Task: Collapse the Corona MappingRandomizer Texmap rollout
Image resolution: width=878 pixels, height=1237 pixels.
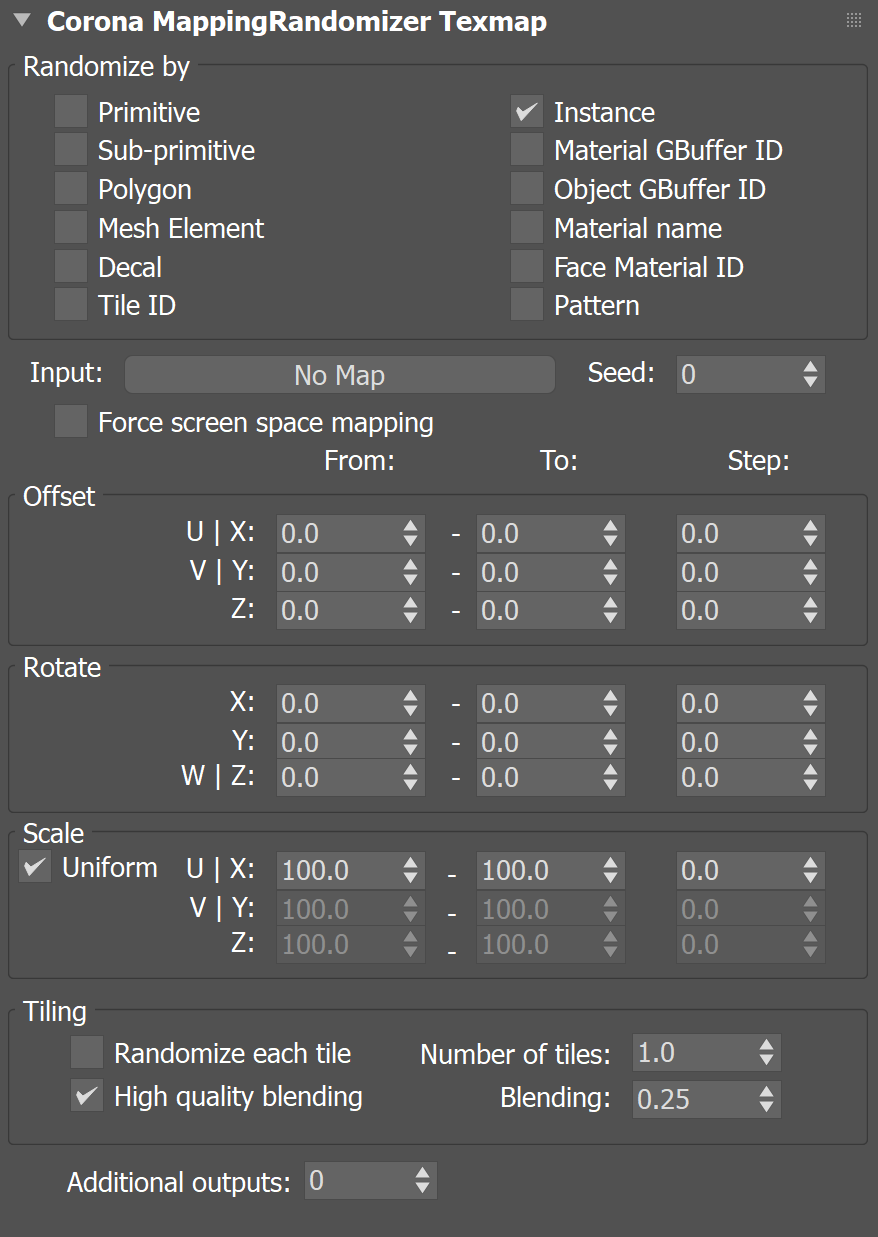Action: click(x=22, y=21)
